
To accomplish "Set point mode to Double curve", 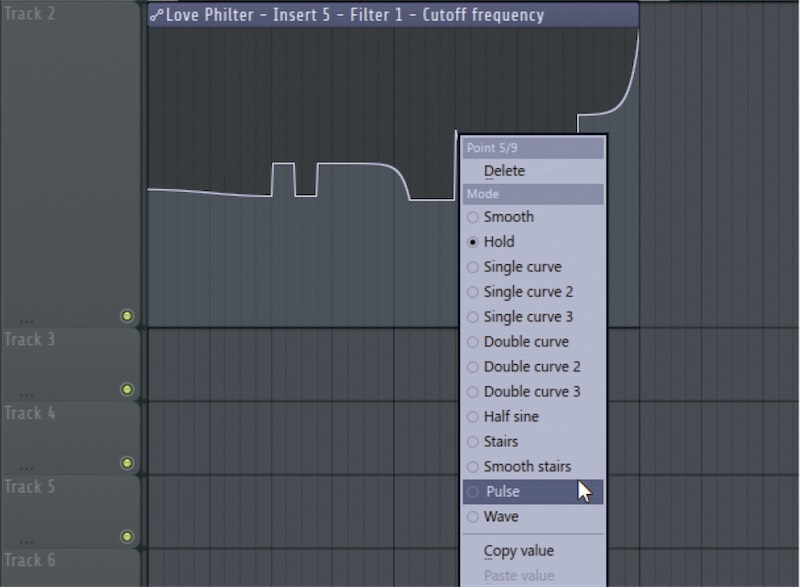I will (533, 342).
